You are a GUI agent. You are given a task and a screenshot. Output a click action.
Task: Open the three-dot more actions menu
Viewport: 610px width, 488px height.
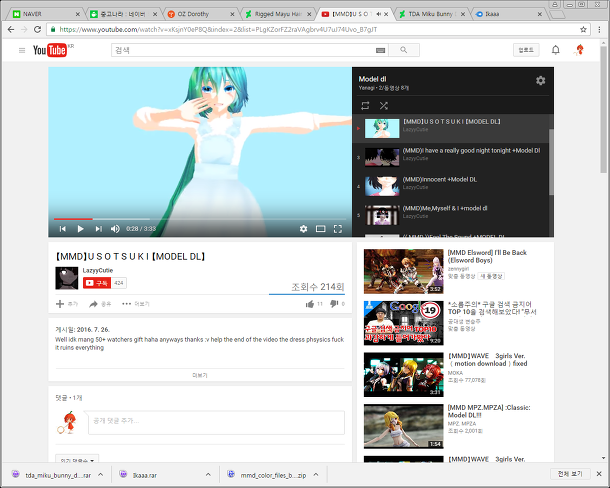[x=135, y=304]
